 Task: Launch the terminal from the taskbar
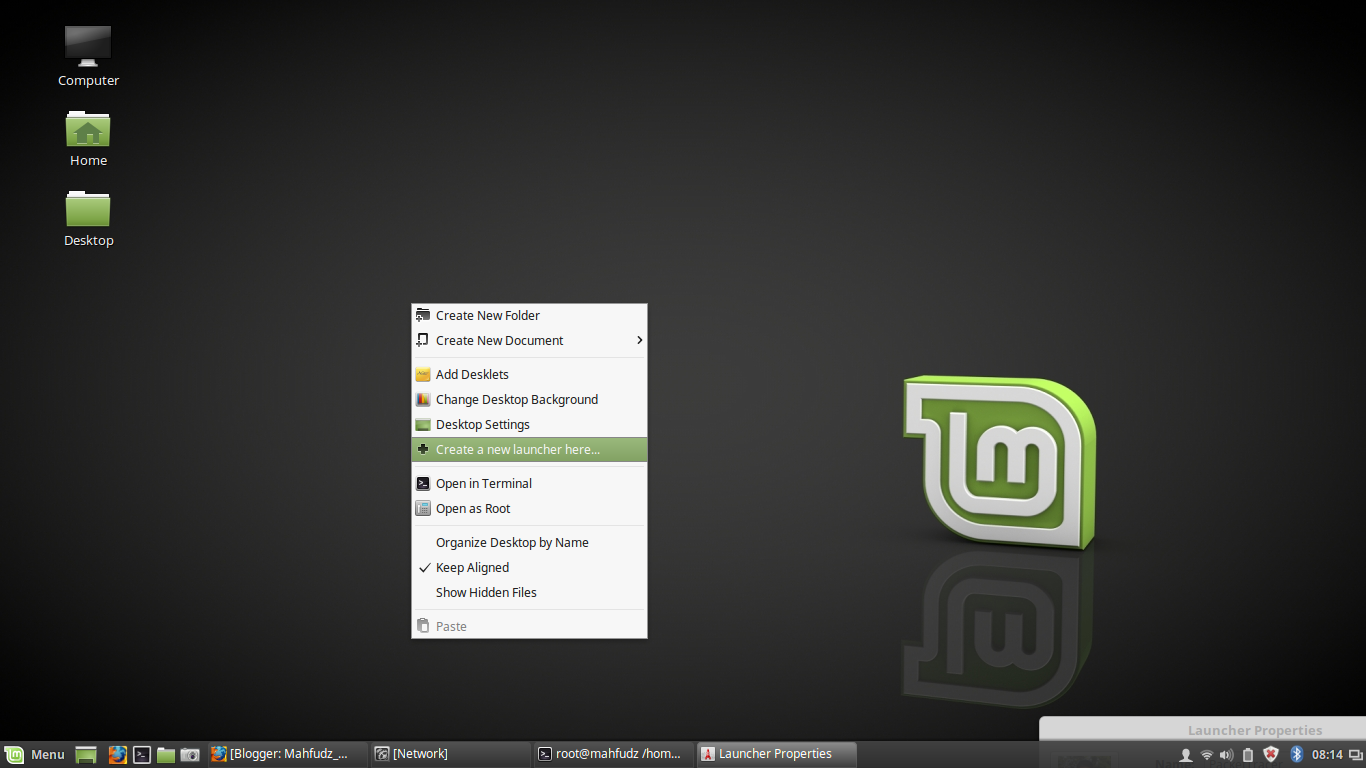[141, 754]
